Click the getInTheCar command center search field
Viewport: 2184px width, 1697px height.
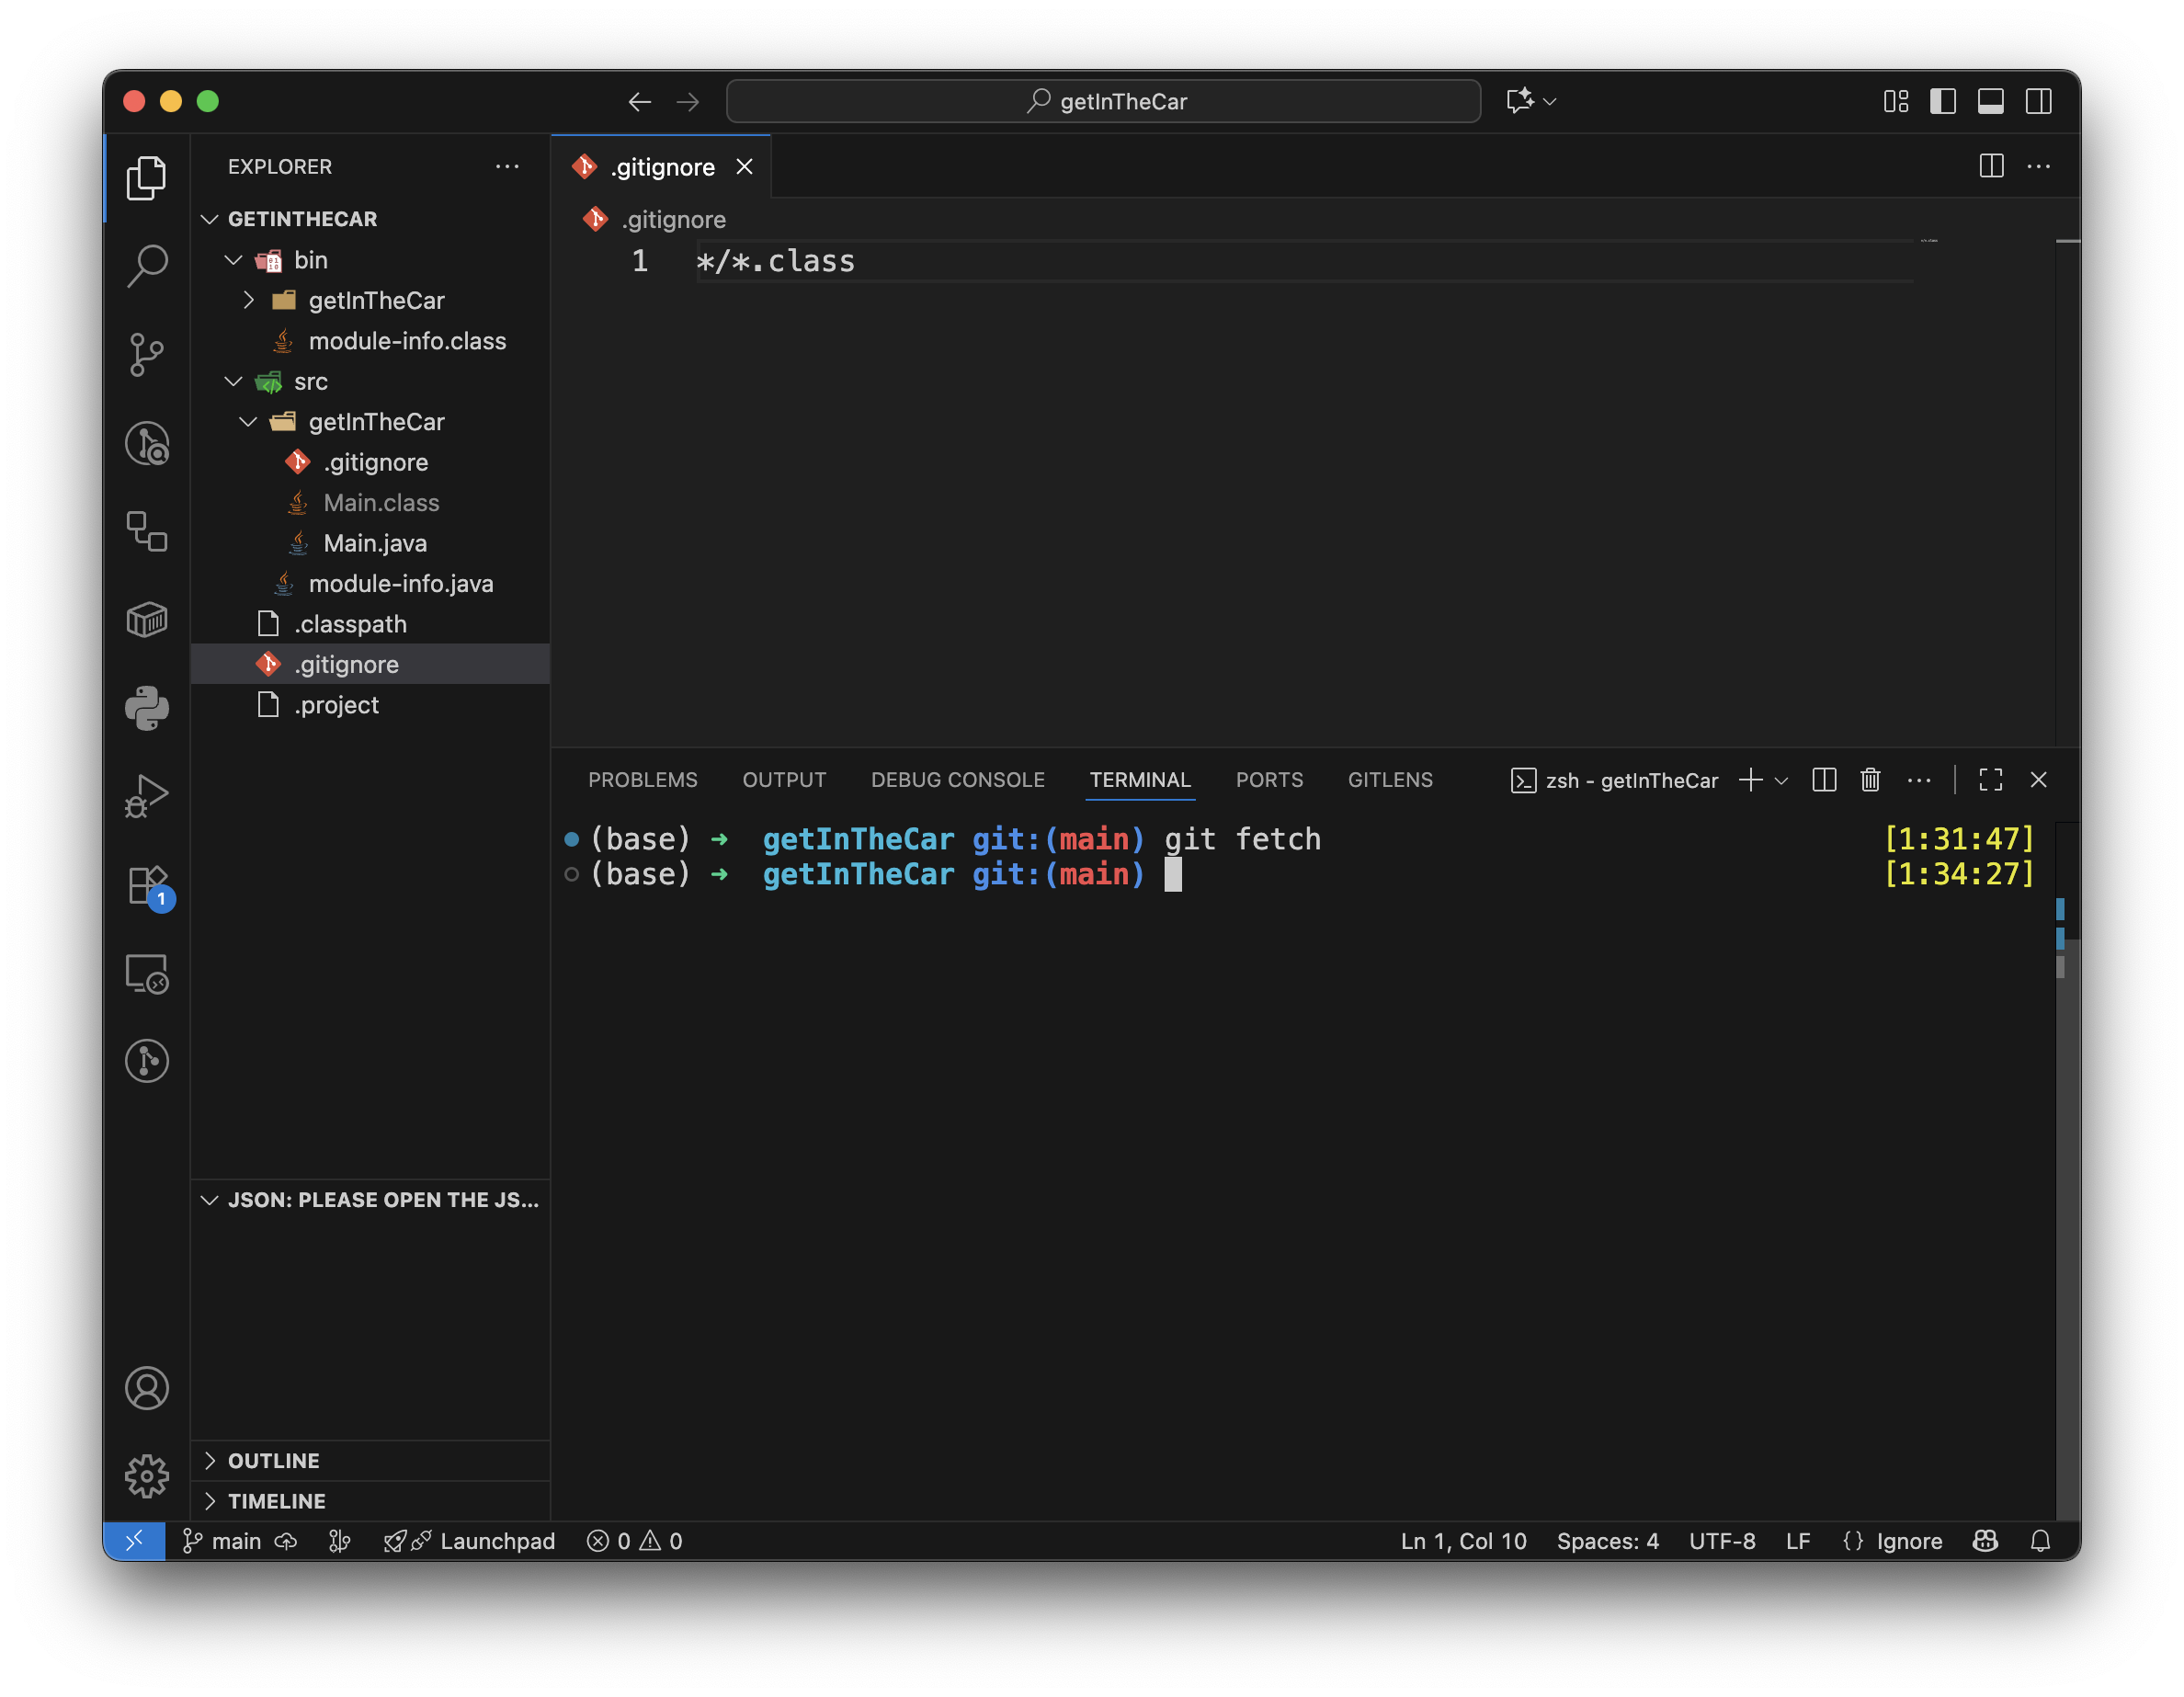point(1103,101)
